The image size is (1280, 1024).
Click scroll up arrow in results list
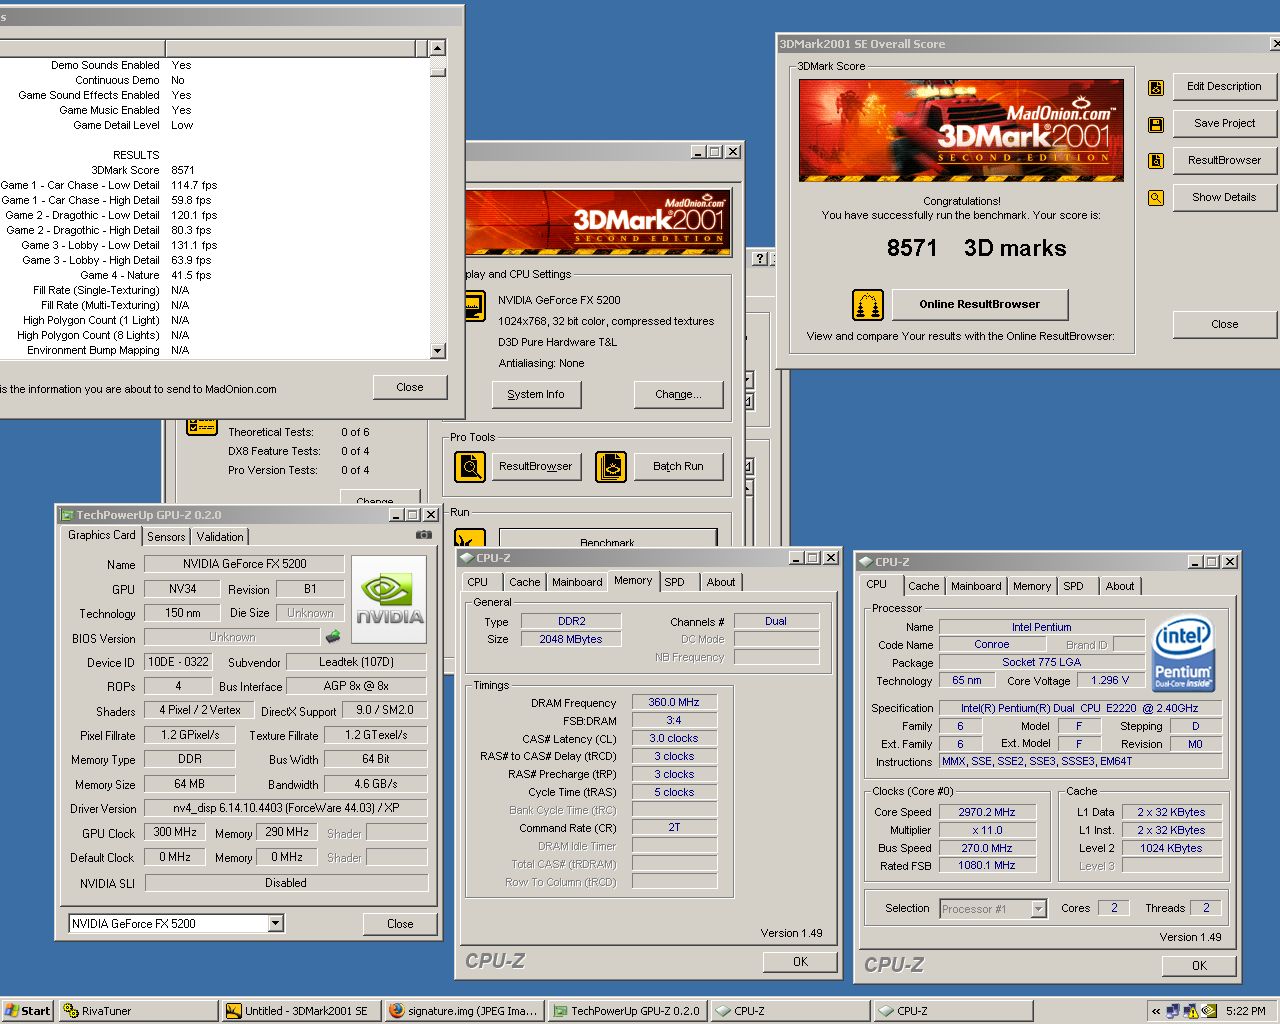(437, 48)
